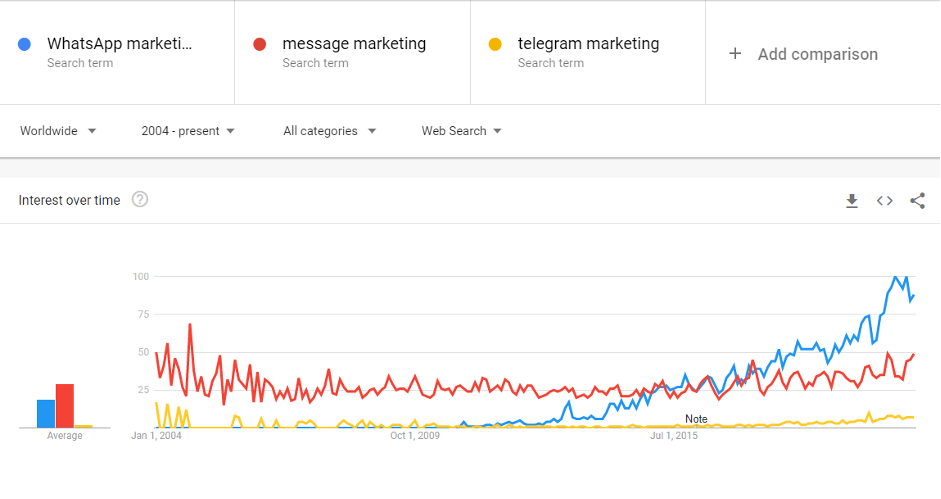Share the Interest over time chart
941x499 pixels.
(917, 201)
